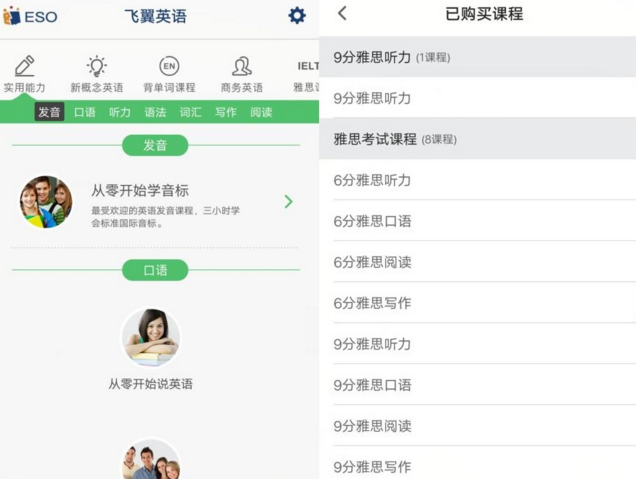Click the 飞翼英语 app title
This screenshot has height=479, width=636.
coord(155,16)
